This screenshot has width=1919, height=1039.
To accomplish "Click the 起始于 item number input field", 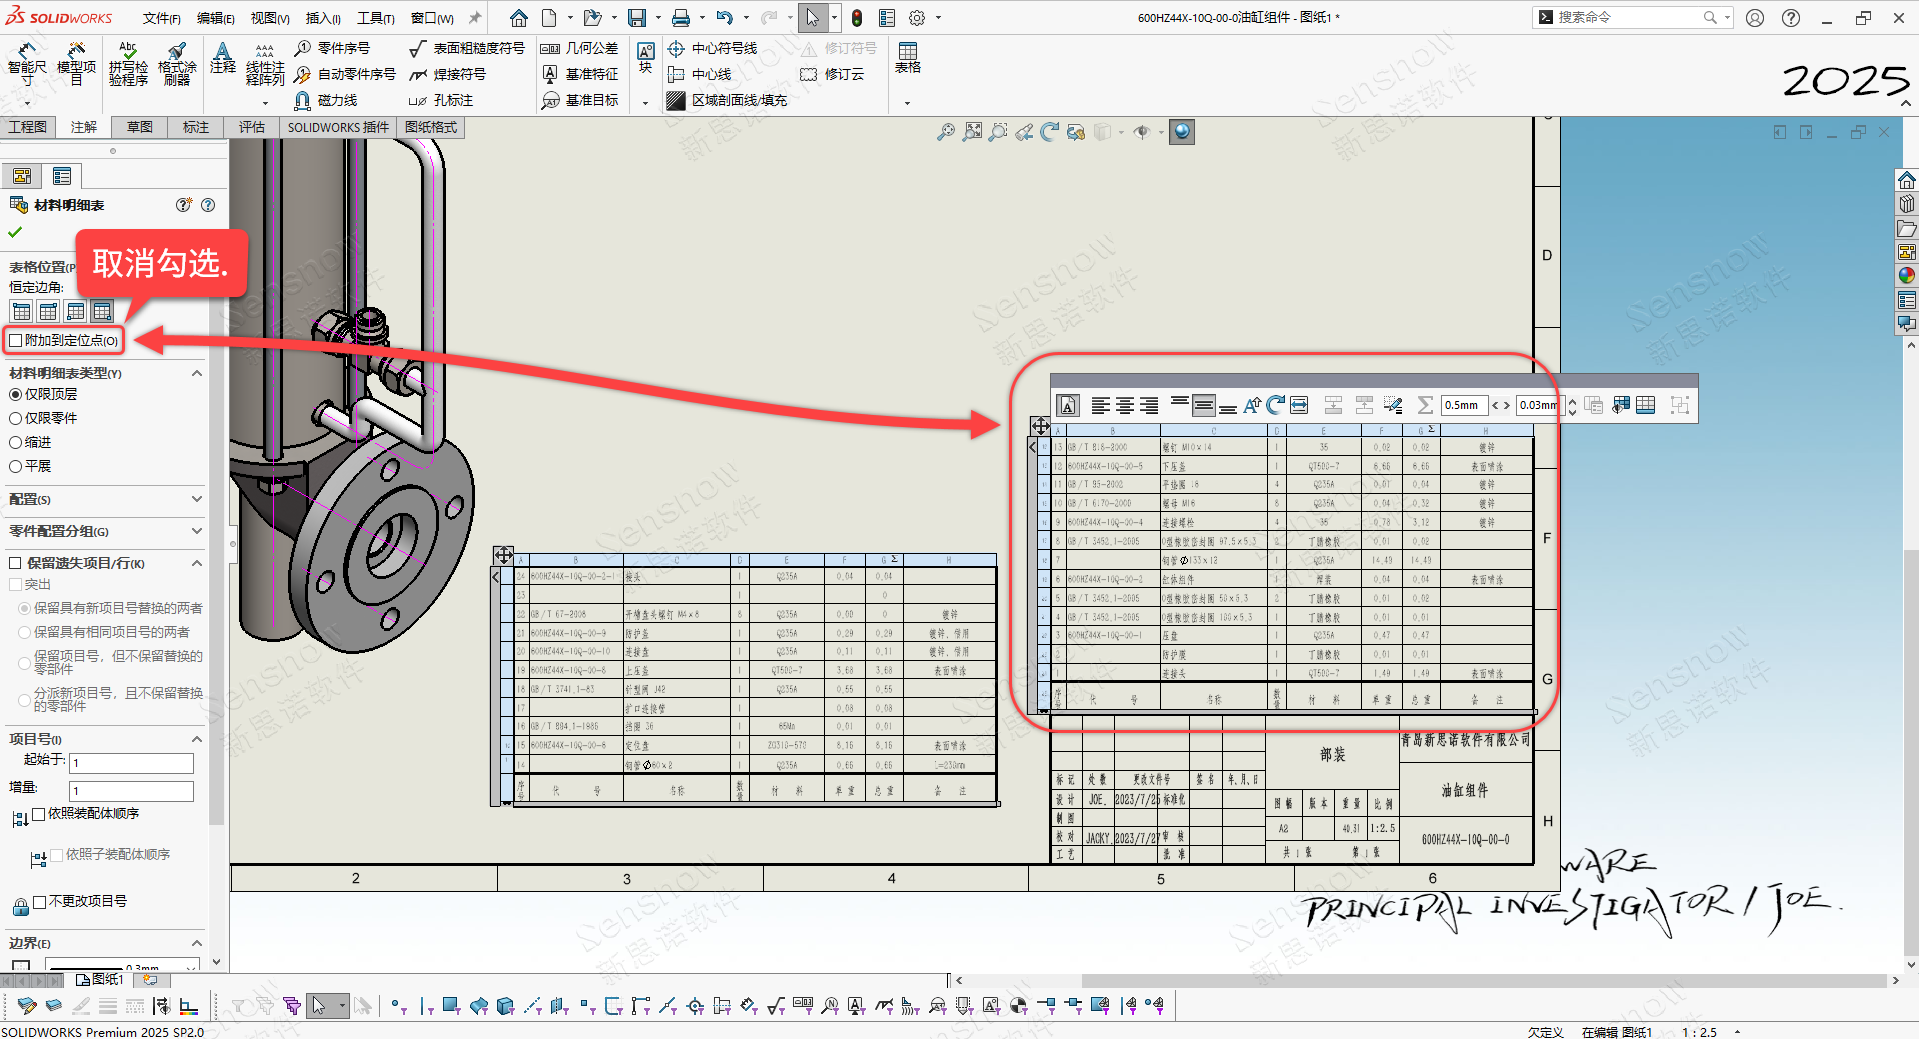I will click(x=131, y=763).
